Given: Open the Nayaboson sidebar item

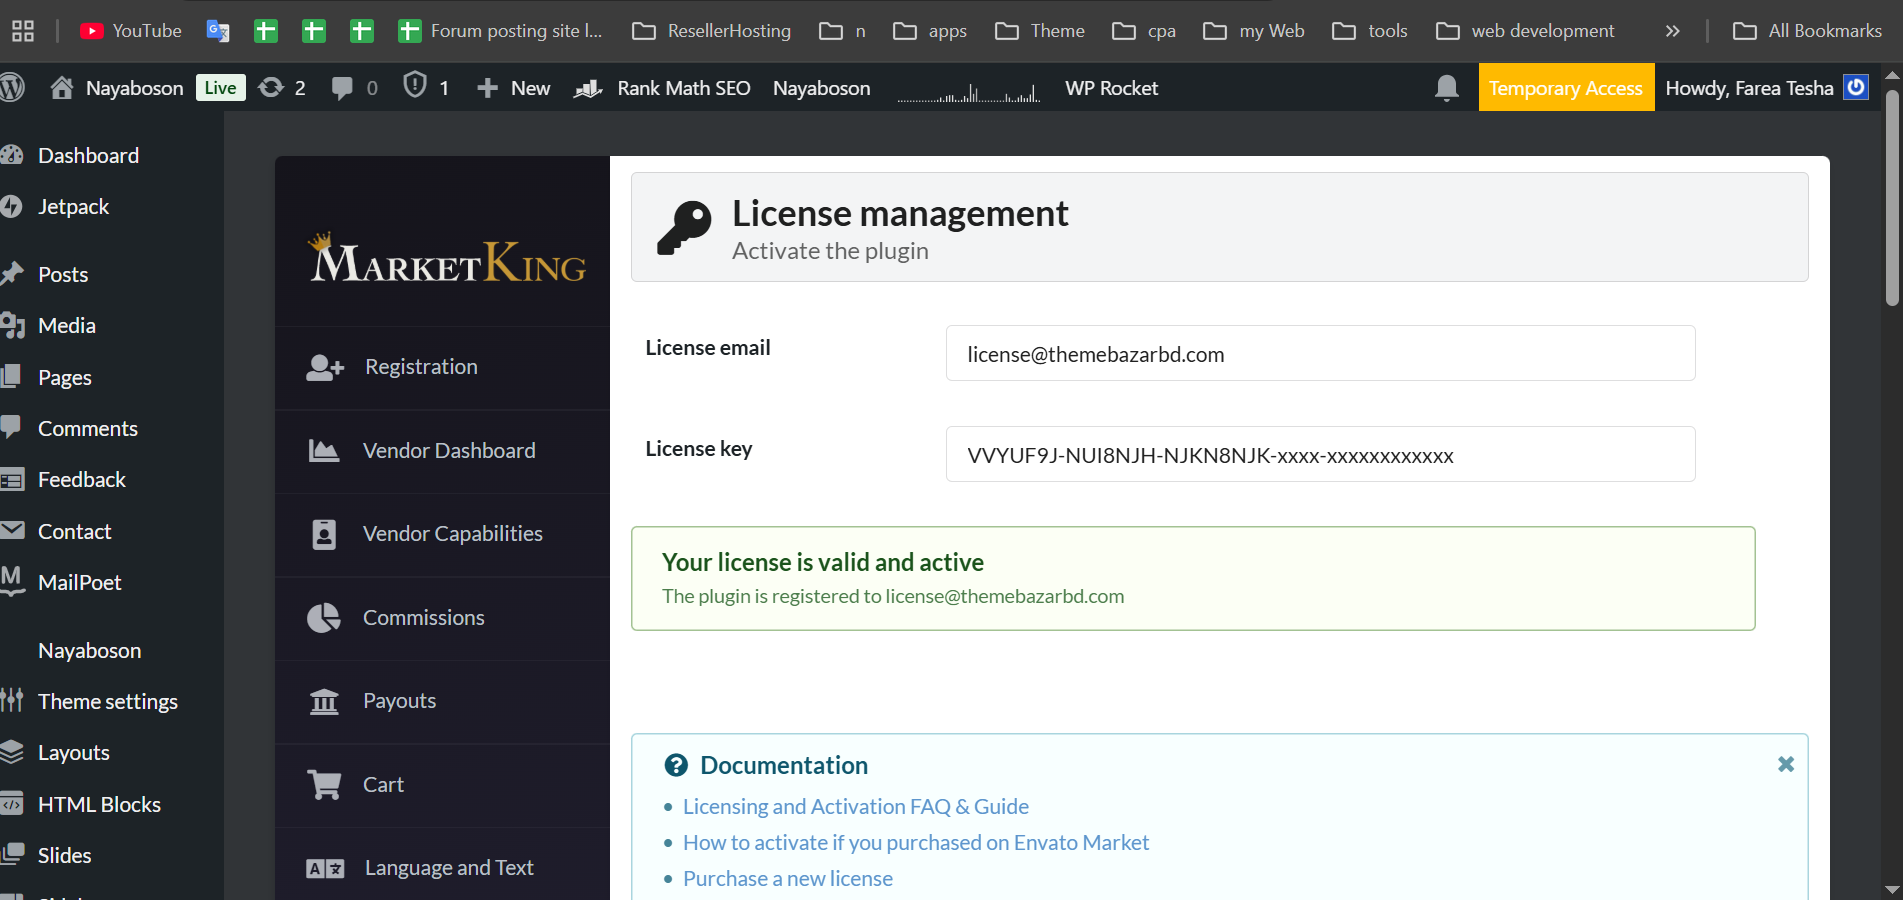Looking at the screenshot, I should [x=90, y=650].
